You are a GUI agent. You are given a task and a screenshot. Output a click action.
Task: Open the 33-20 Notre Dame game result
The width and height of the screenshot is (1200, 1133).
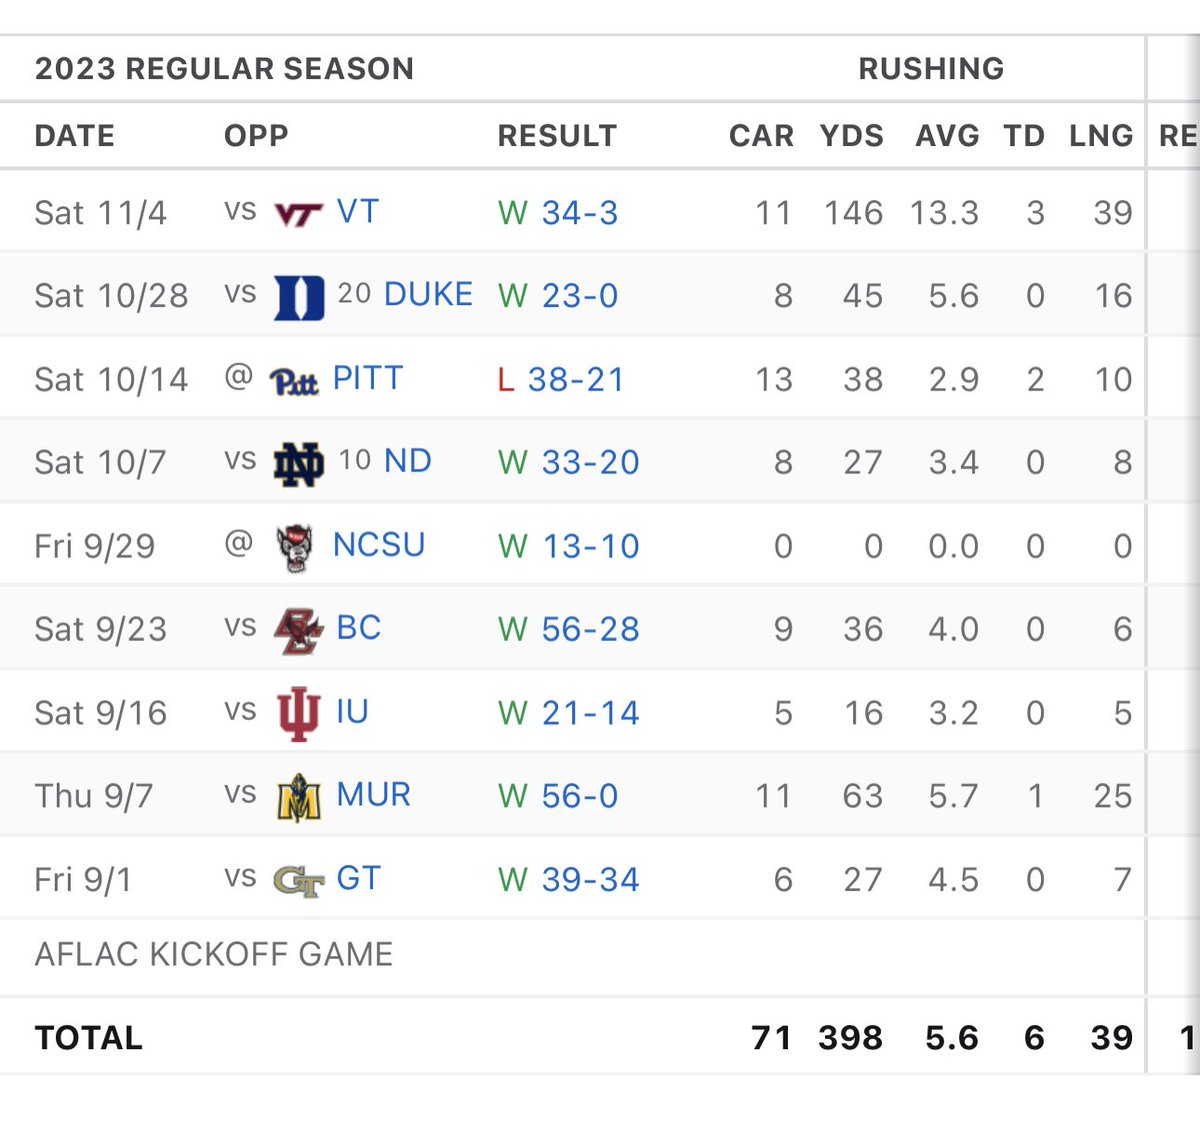point(590,463)
